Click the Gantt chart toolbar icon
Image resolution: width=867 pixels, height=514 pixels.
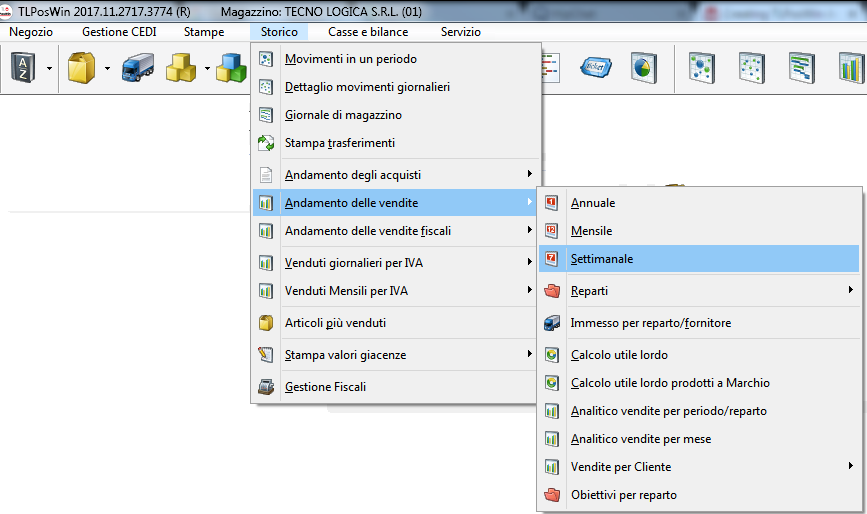[801, 68]
